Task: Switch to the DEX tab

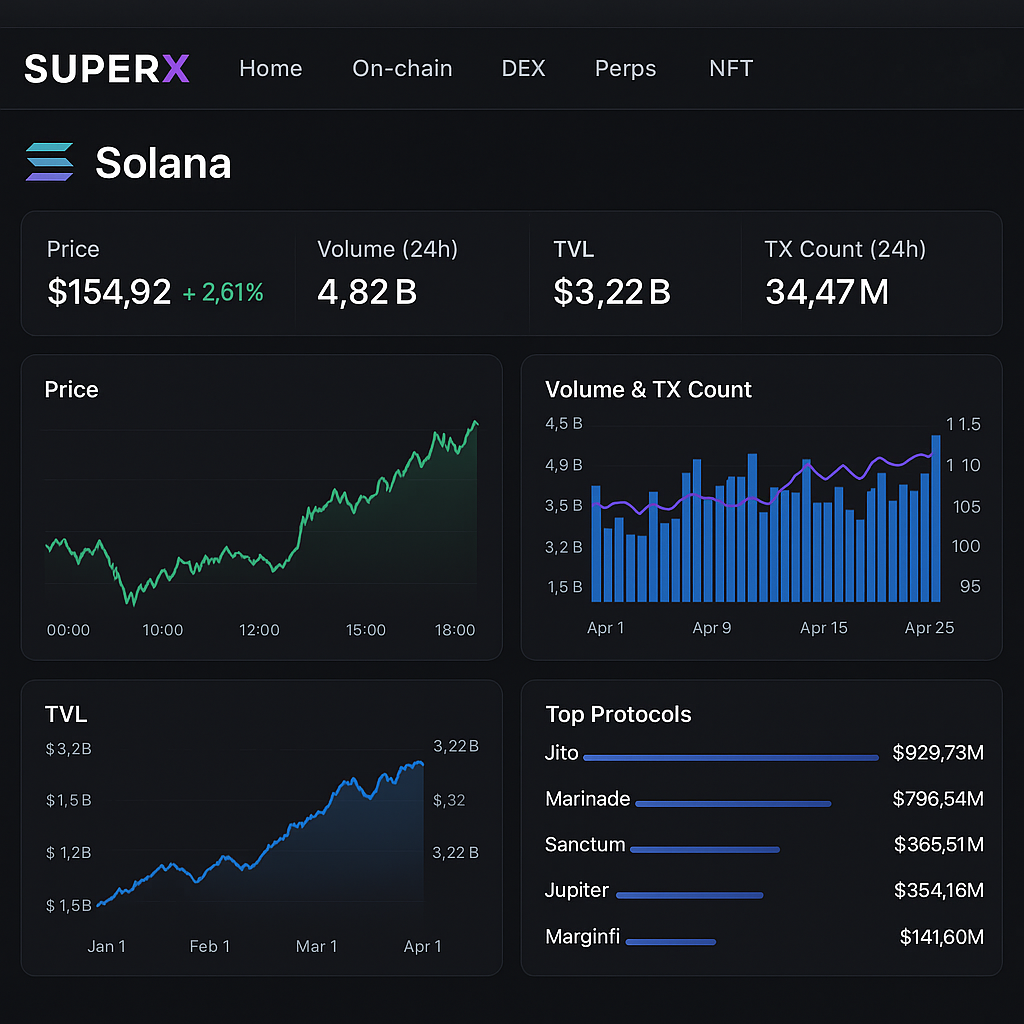Action: point(523,68)
